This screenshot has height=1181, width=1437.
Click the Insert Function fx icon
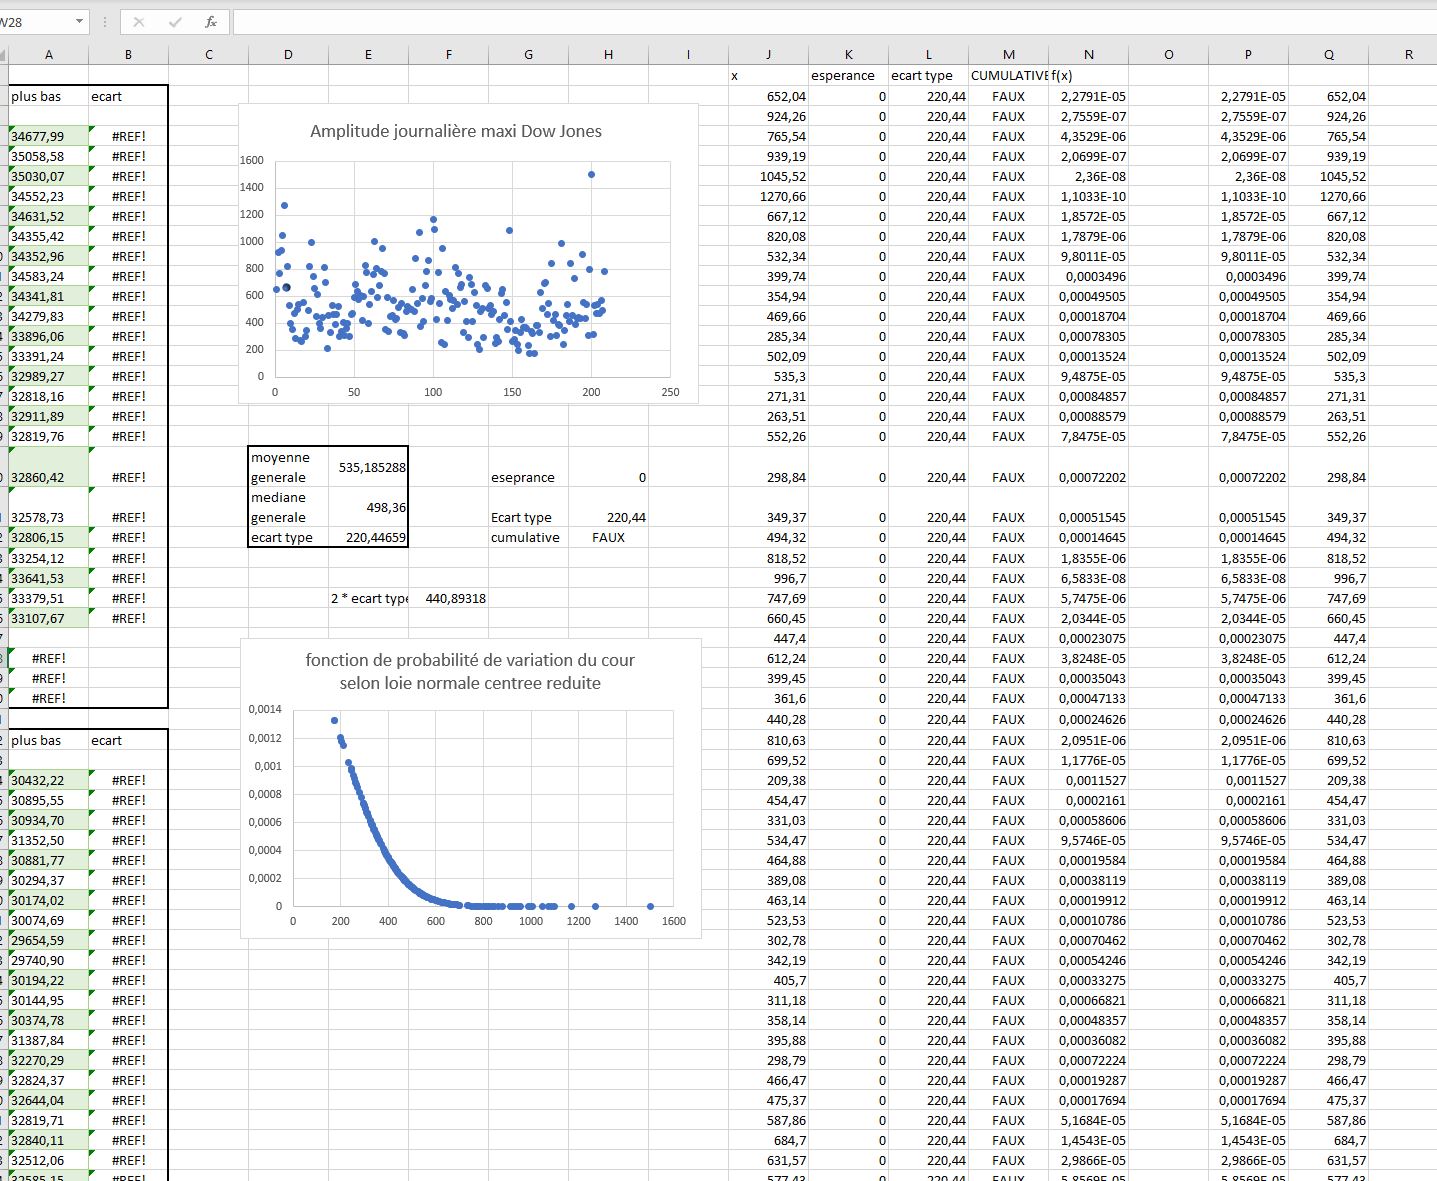tap(211, 22)
